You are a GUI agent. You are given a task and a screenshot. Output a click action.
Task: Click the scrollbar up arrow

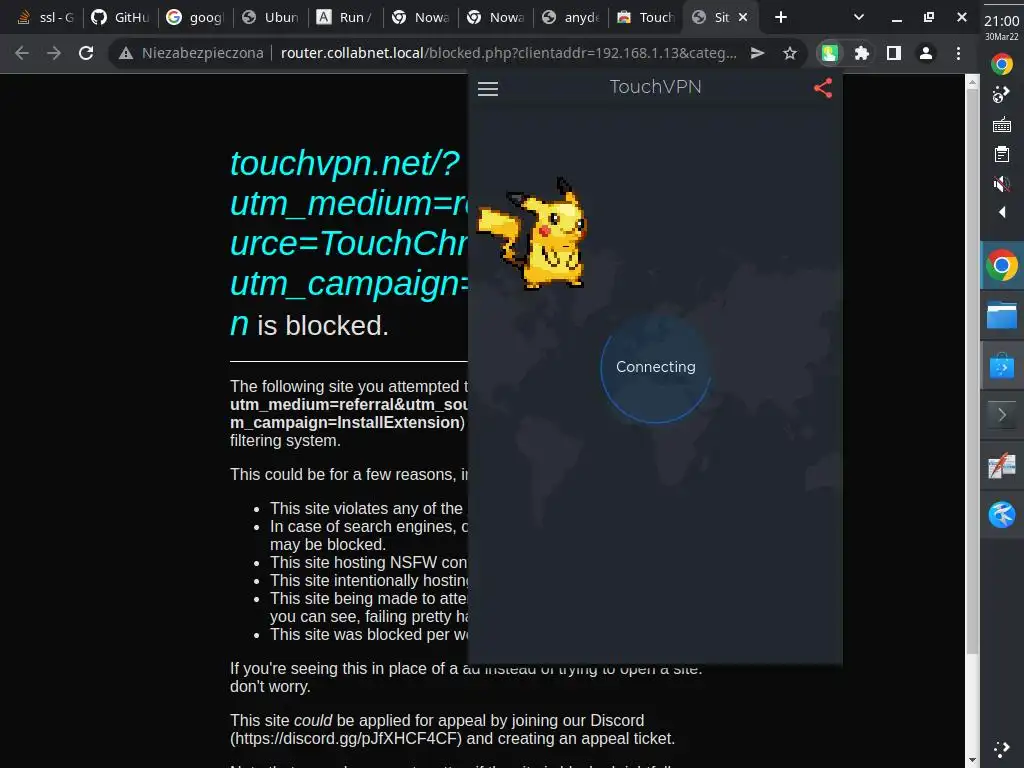972,82
